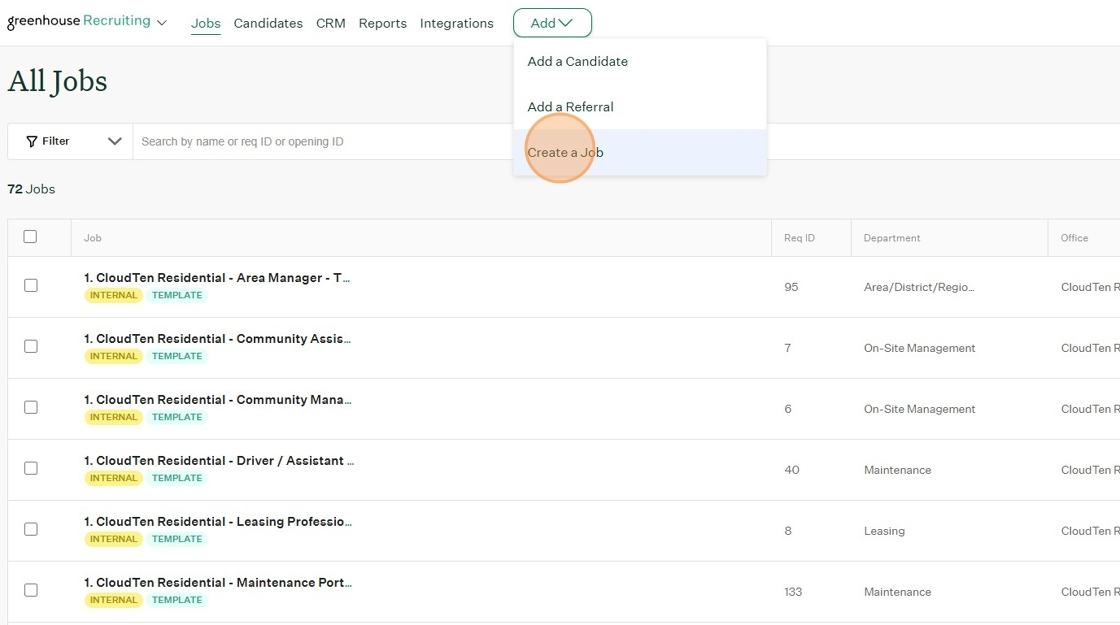This screenshot has height=625, width=1120.
Task: Sort by the Req ID column header
Action: pos(799,238)
